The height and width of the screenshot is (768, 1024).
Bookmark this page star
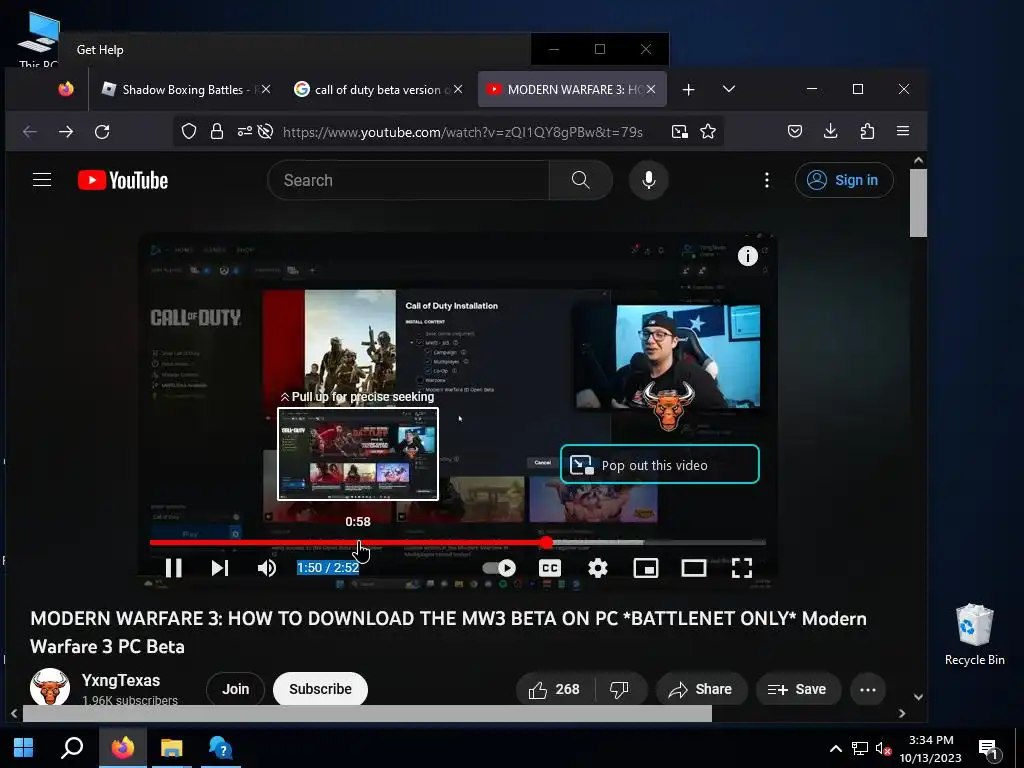point(708,132)
